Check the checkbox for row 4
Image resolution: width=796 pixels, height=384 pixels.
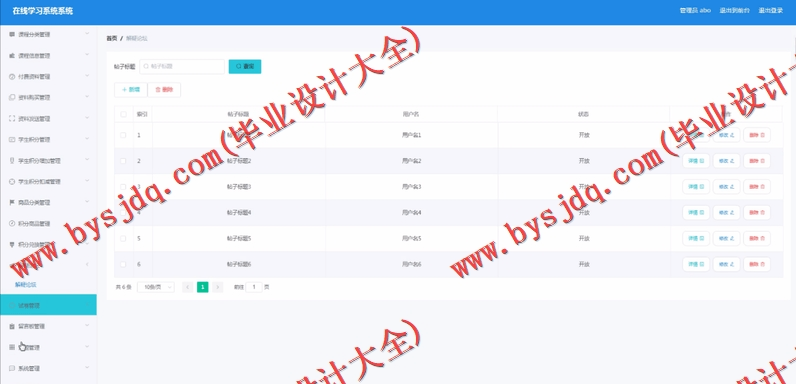pyautogui.click(x=123, y=212)
